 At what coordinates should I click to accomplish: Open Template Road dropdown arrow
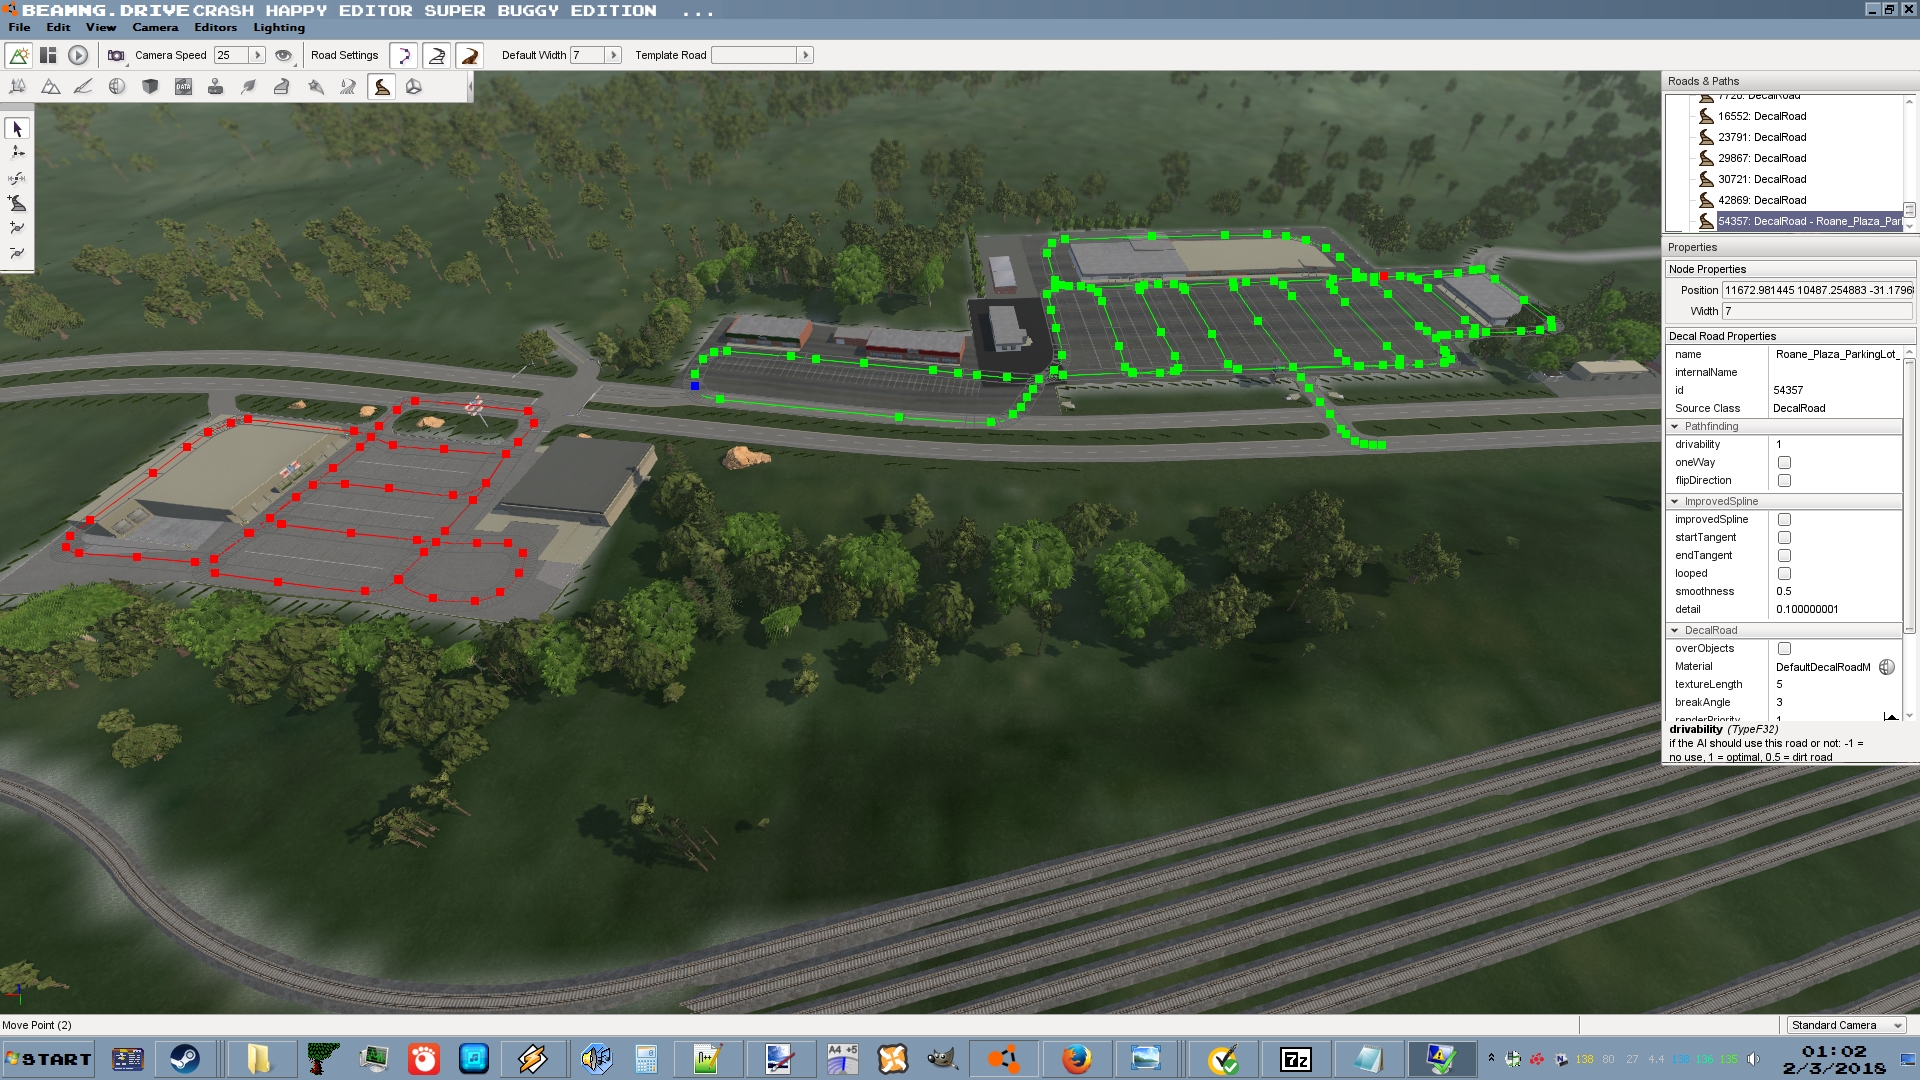point(805,55)
